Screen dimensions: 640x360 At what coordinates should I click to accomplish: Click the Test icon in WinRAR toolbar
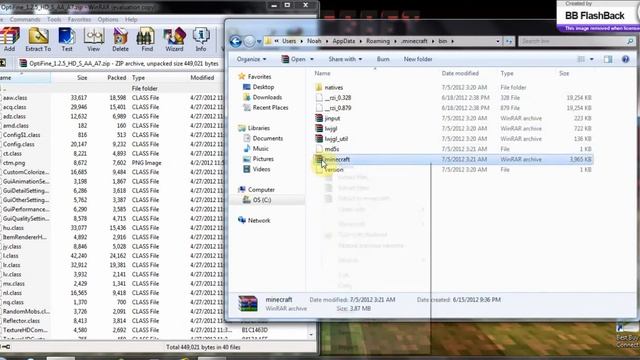(67, 40)
